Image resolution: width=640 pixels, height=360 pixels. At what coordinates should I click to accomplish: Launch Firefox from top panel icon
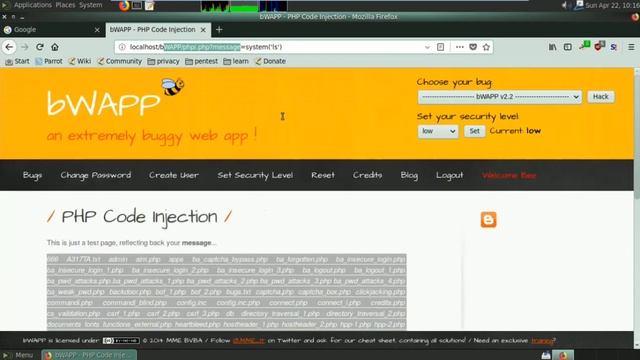[x=124, y=5]
